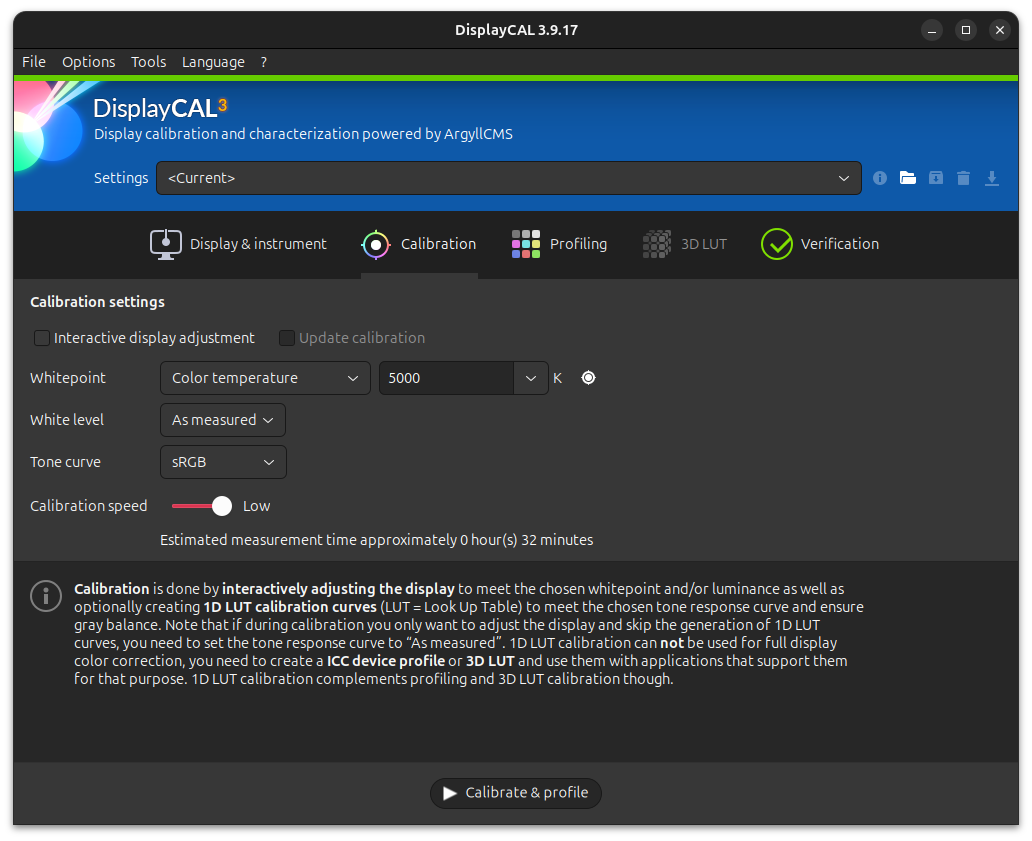Click the Profiling color grid icon

click(526, 244)
